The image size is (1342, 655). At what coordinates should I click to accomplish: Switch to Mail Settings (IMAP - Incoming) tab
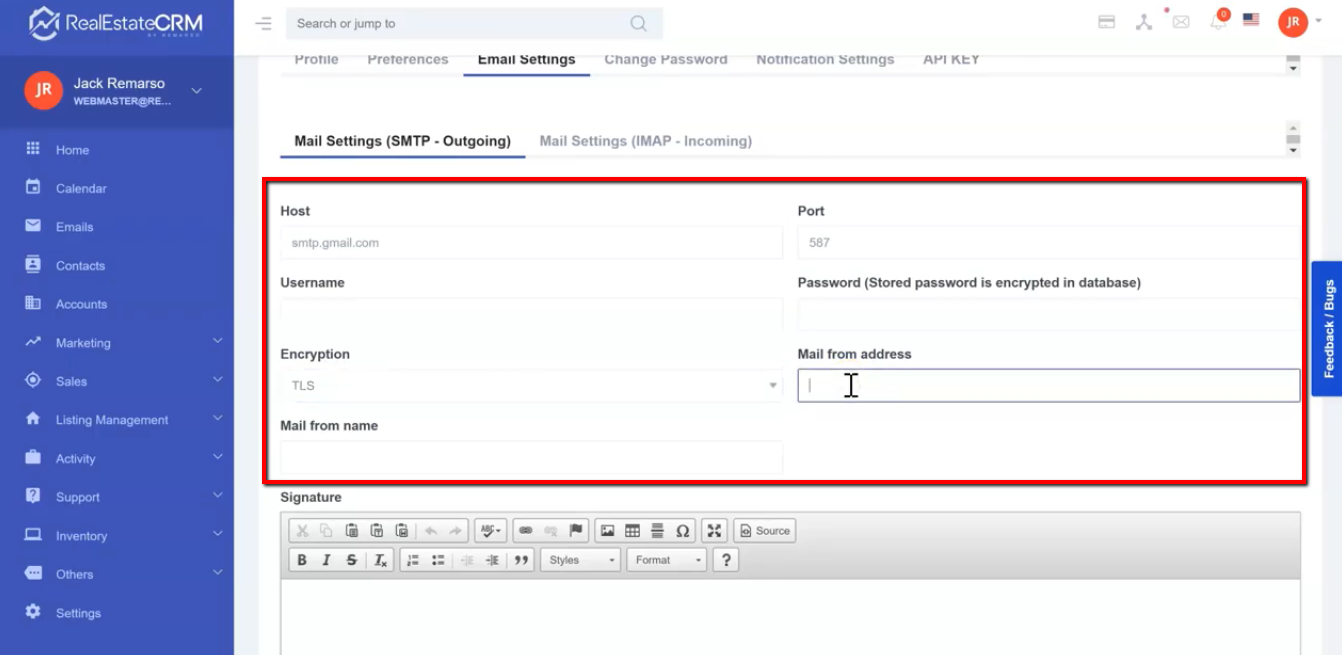click(645, 141)
